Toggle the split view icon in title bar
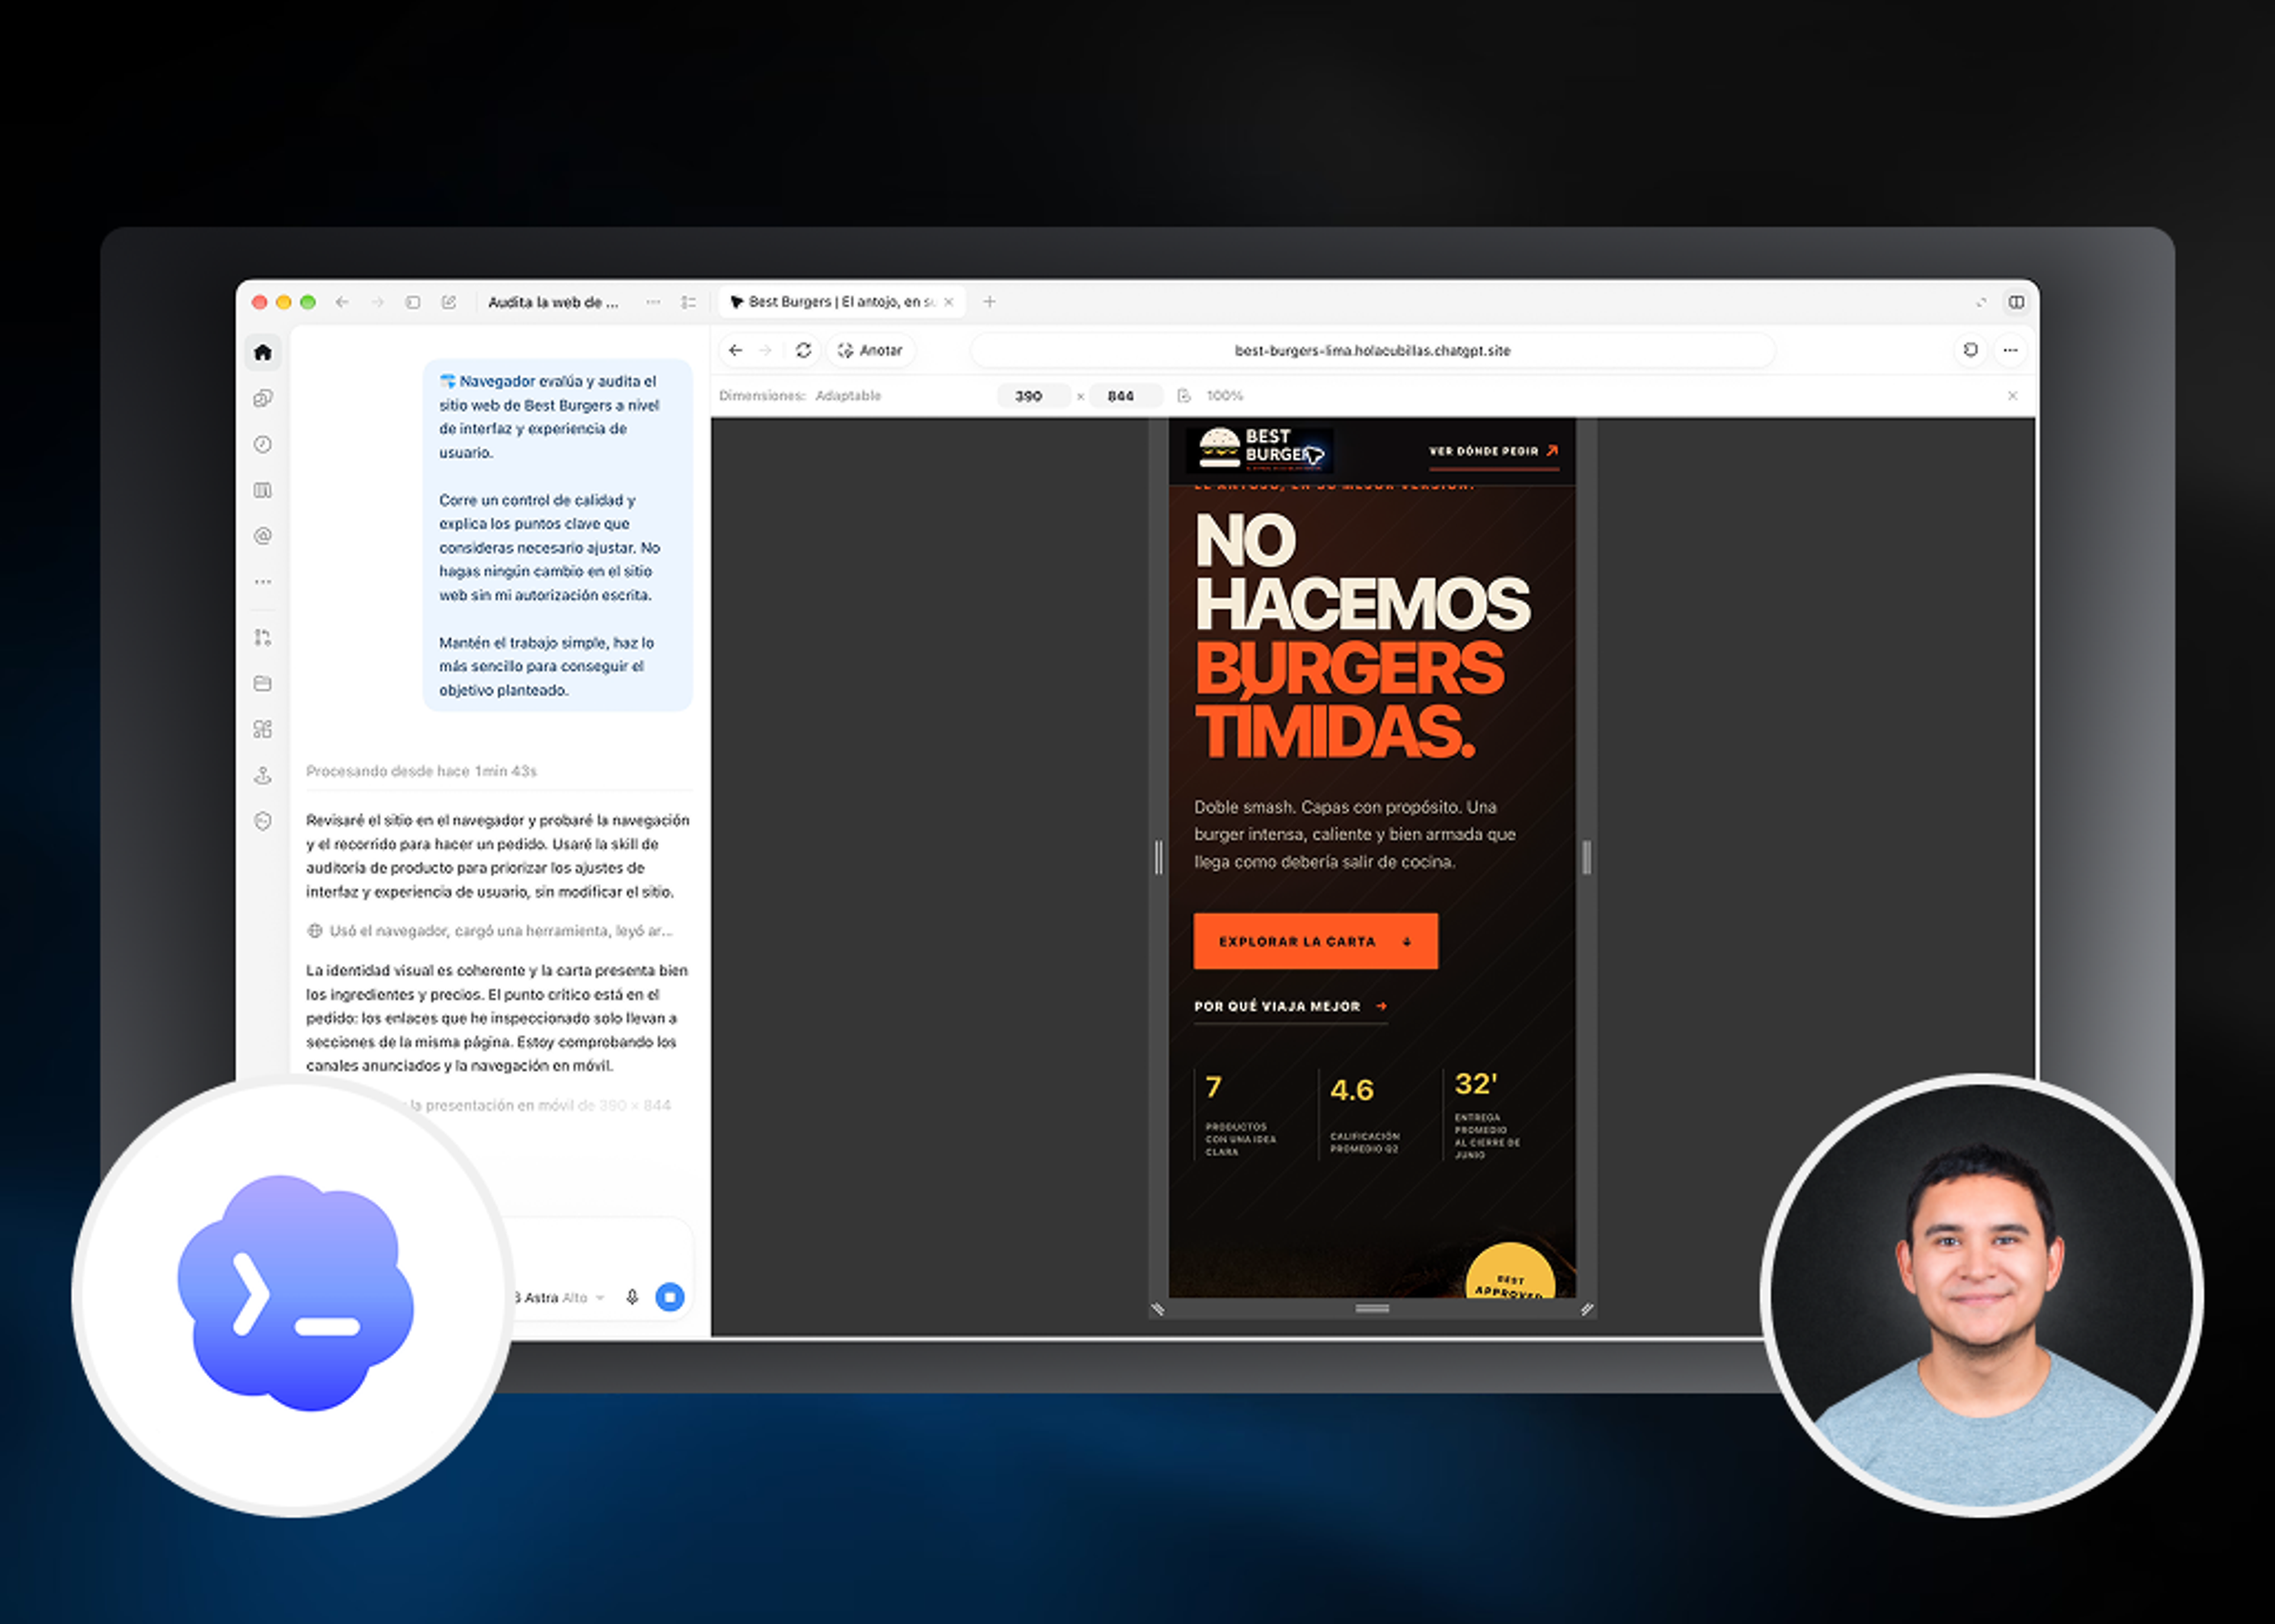Image resolution: width=2275 pixels, height=1624 pixels. 2016,302
